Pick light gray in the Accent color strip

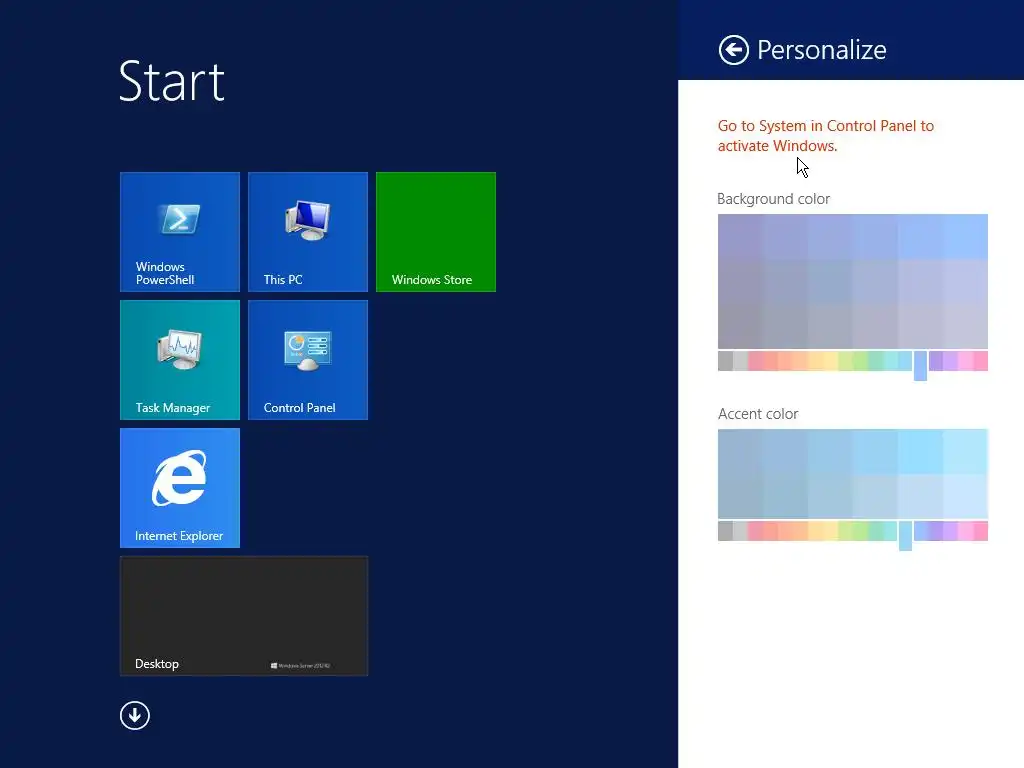pyautogui.click(x=740, y=531)
